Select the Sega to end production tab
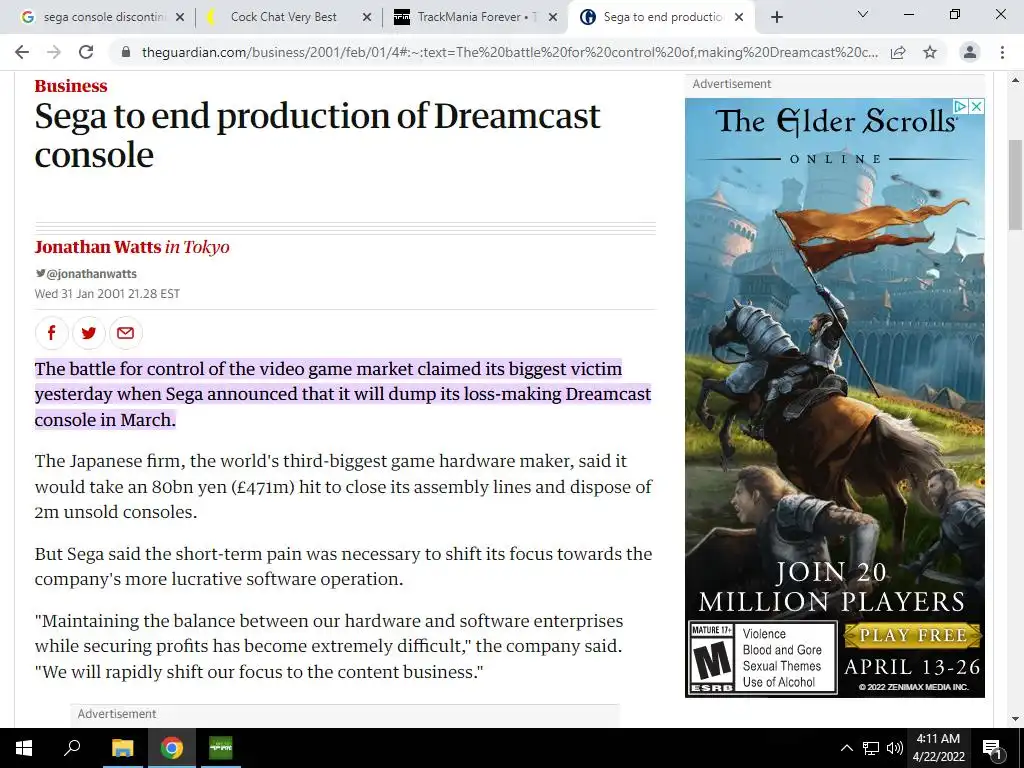The height and width of the screenshot is (768, 1024). (x=662, y=17)
